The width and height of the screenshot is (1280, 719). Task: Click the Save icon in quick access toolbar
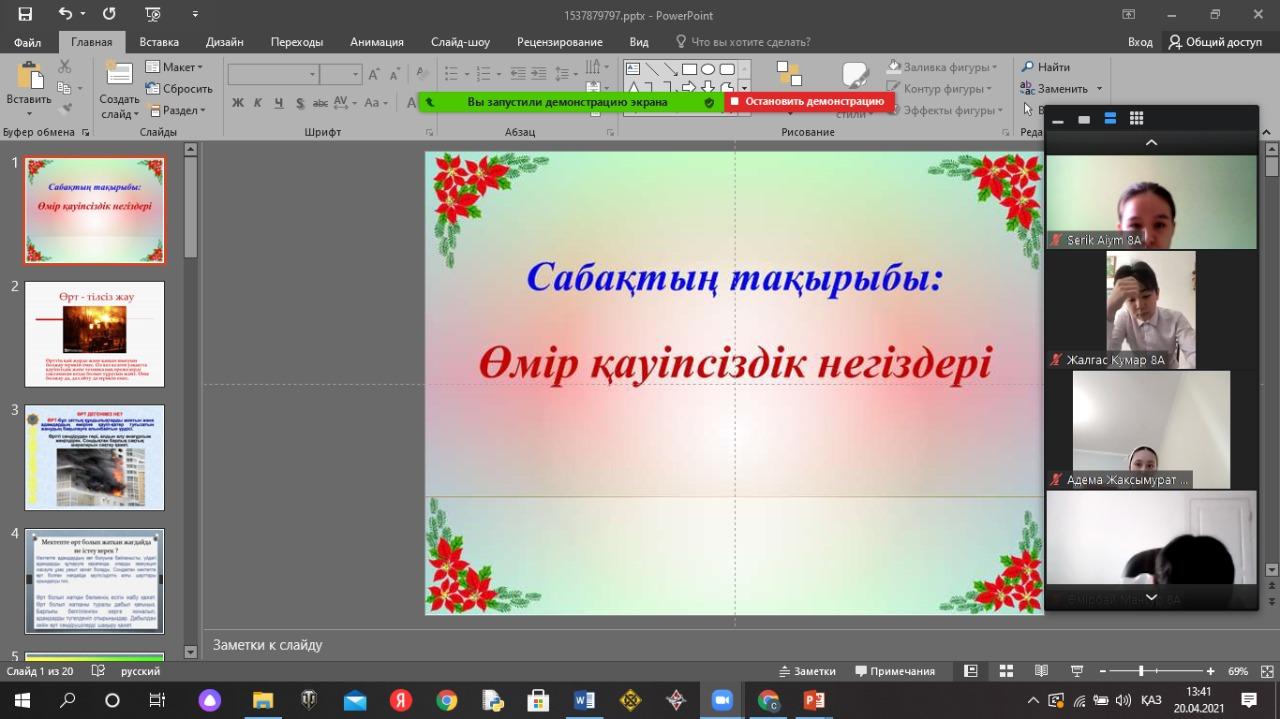tap(25, 14)
